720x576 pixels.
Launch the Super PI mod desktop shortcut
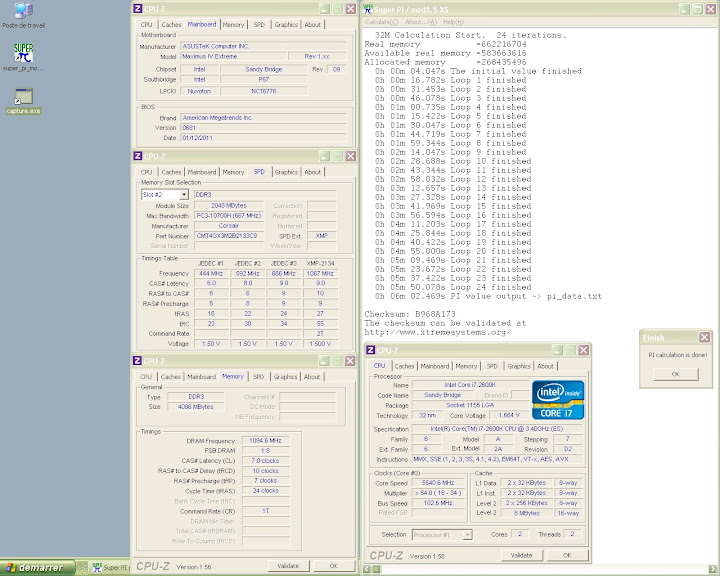pos(23,52)
